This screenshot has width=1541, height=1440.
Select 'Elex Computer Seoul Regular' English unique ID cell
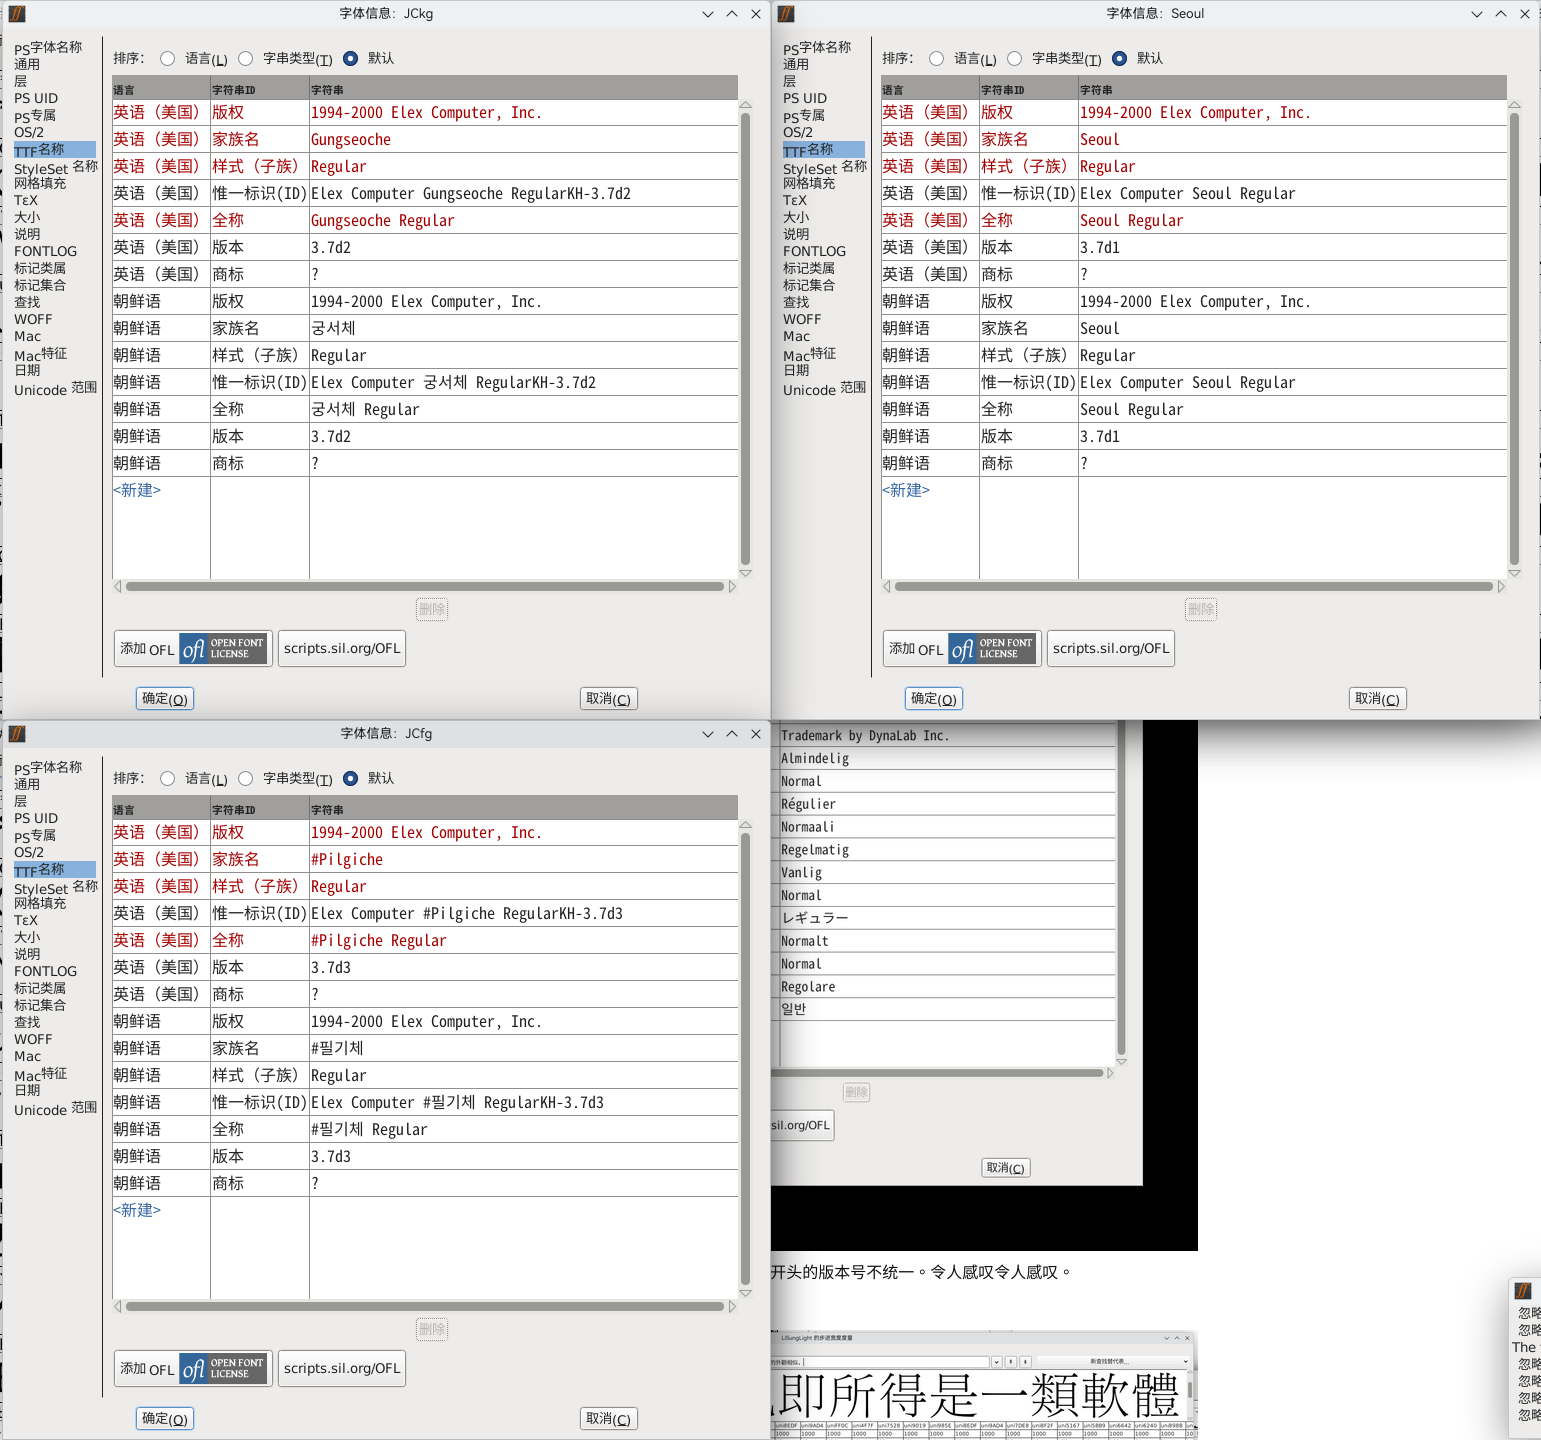(x=1292, y=194)
